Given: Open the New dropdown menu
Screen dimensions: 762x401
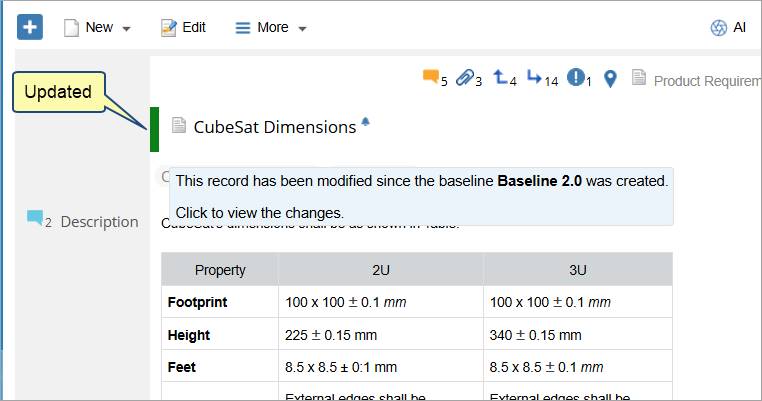Looking at the screenshot, I should click(98, 28).
